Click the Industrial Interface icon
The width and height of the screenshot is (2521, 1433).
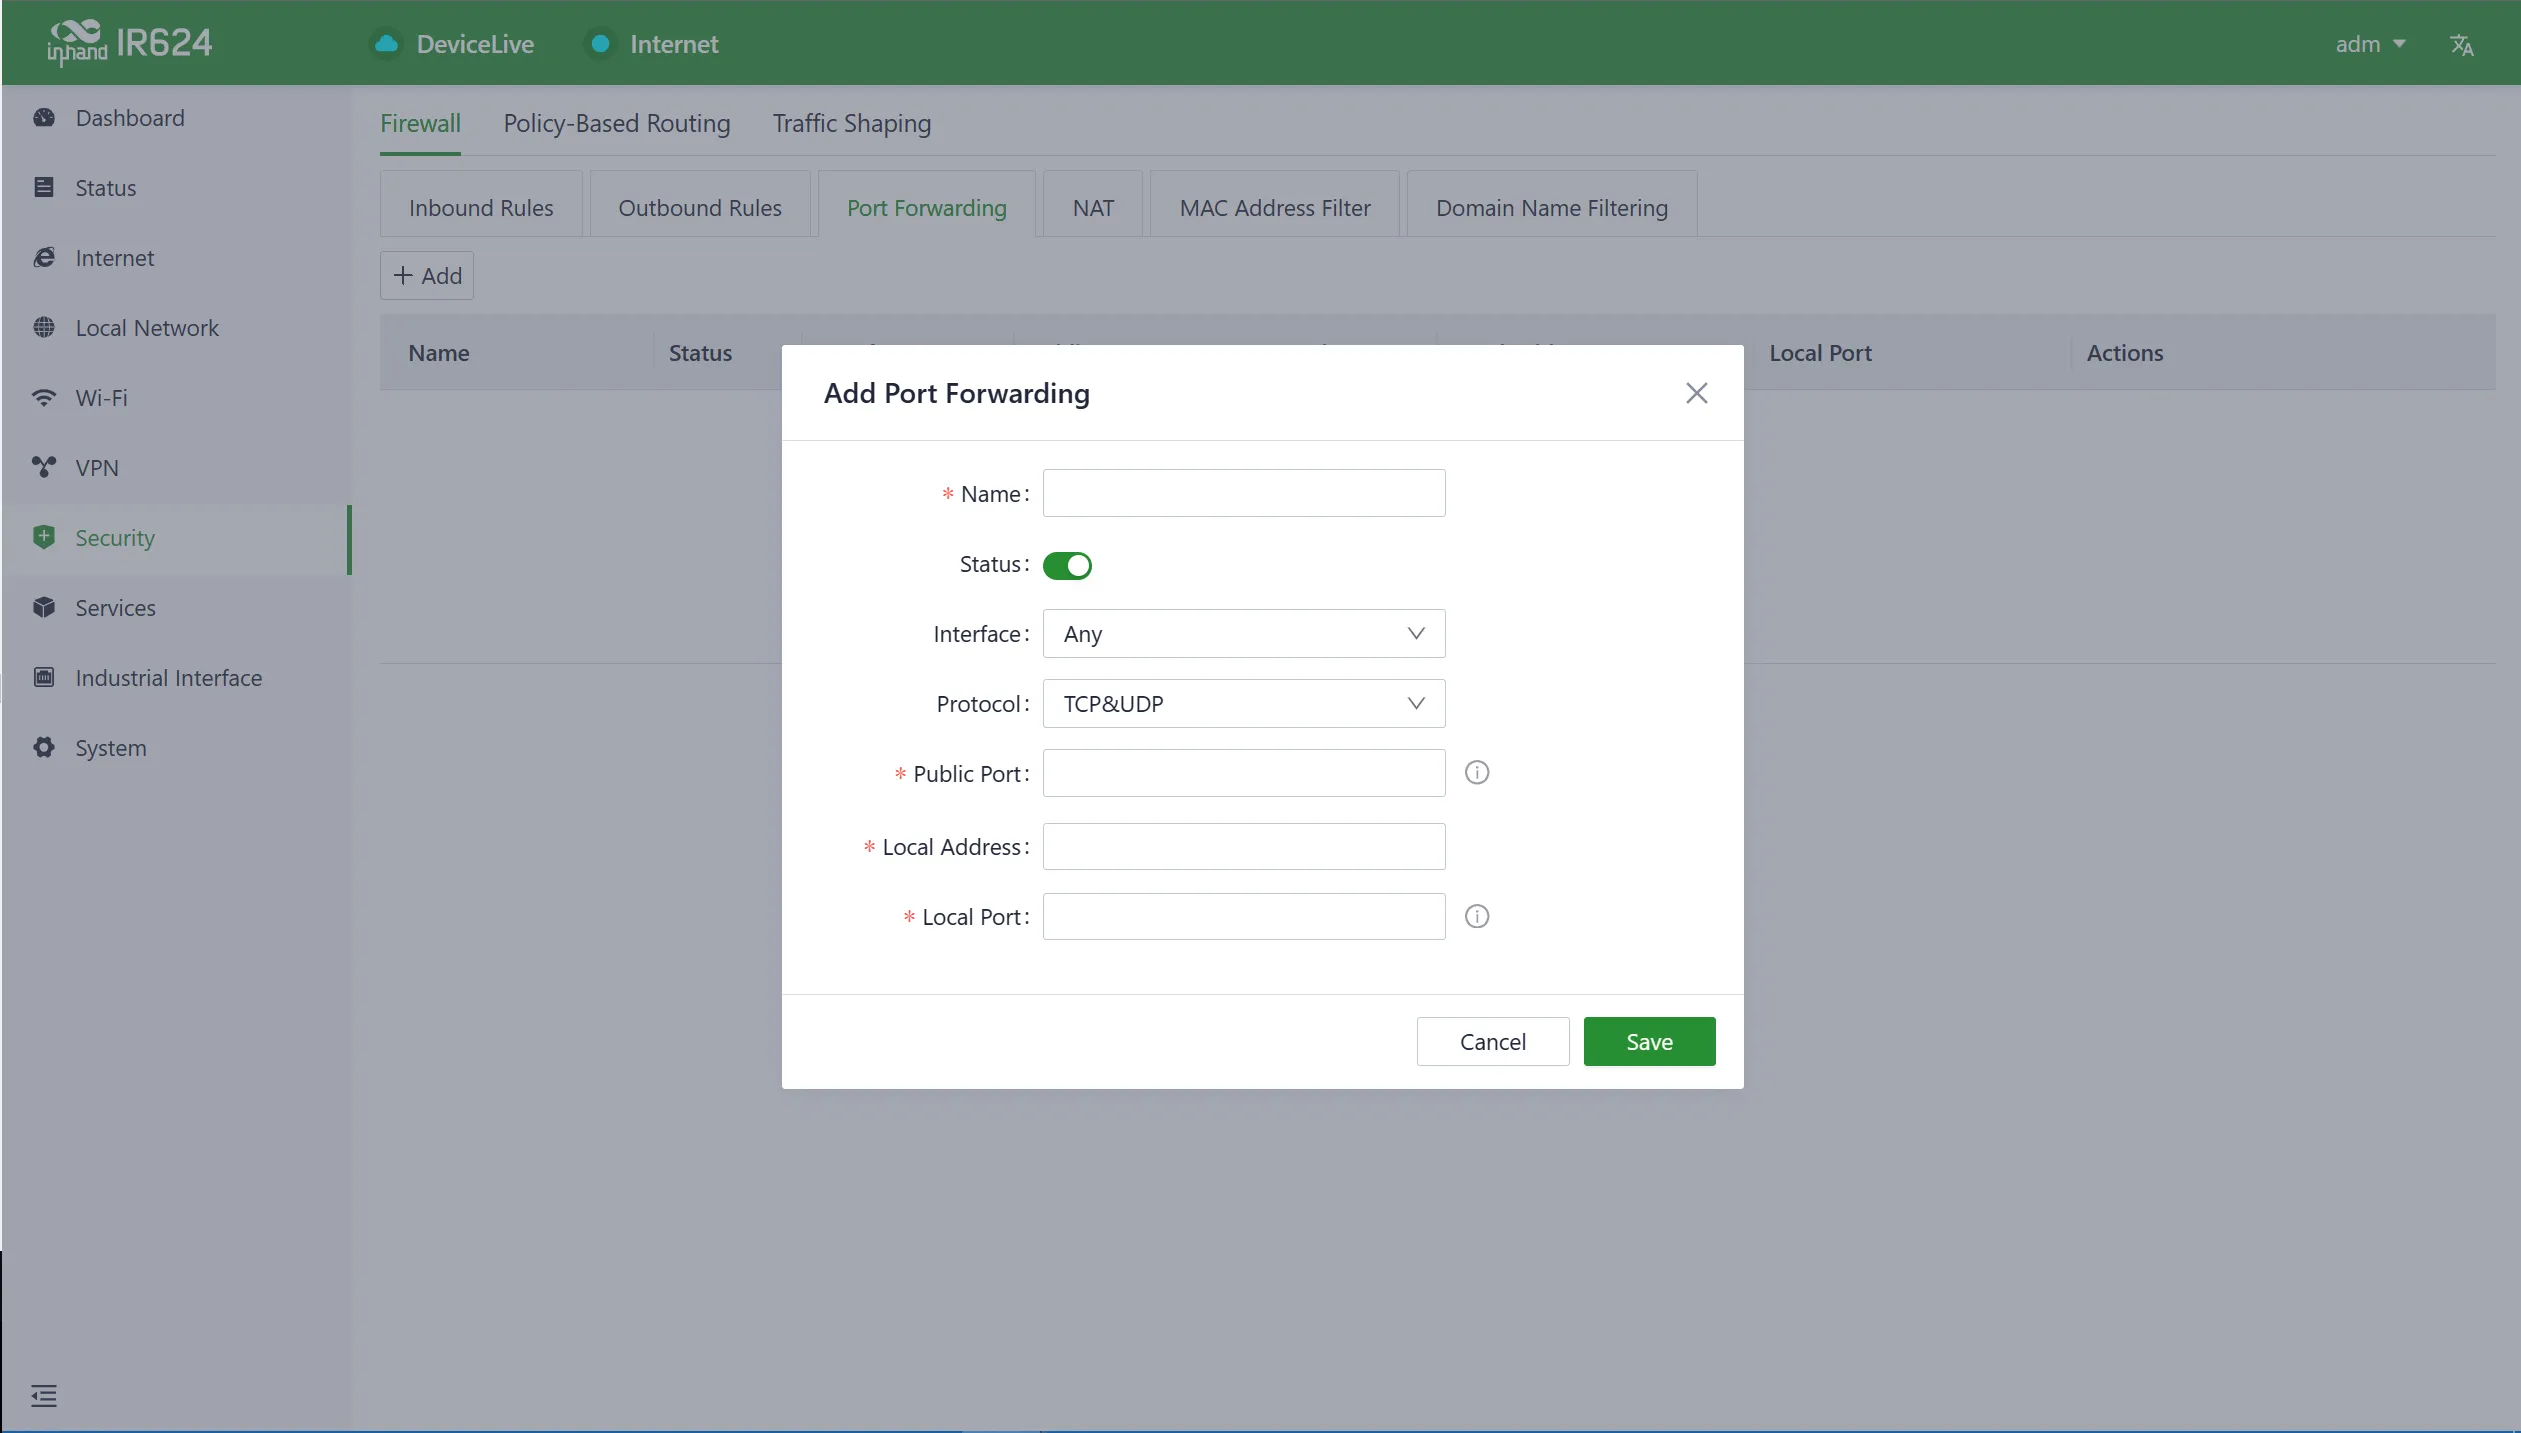(44, 678)
